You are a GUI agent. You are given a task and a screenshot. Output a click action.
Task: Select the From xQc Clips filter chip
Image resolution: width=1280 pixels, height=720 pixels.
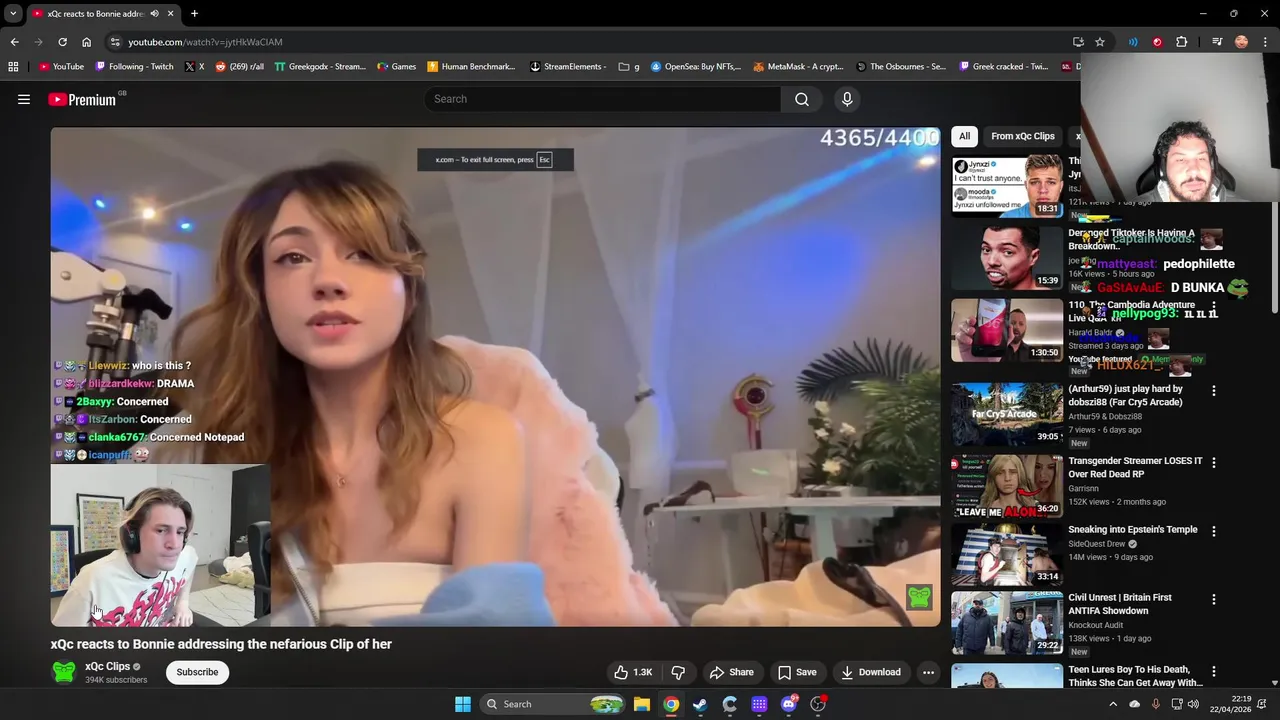pyautogui.click(x=1023, y=136)
